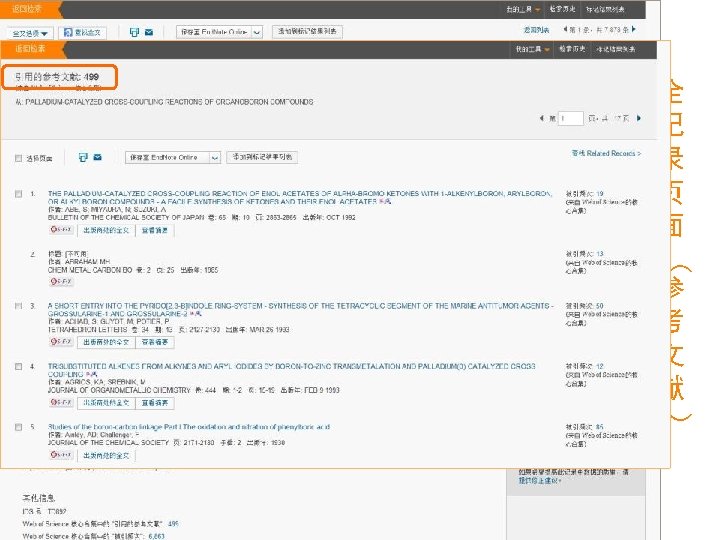Tick checkbox for reference 5
The image size is (720, 540).
[x=18, y=427]
